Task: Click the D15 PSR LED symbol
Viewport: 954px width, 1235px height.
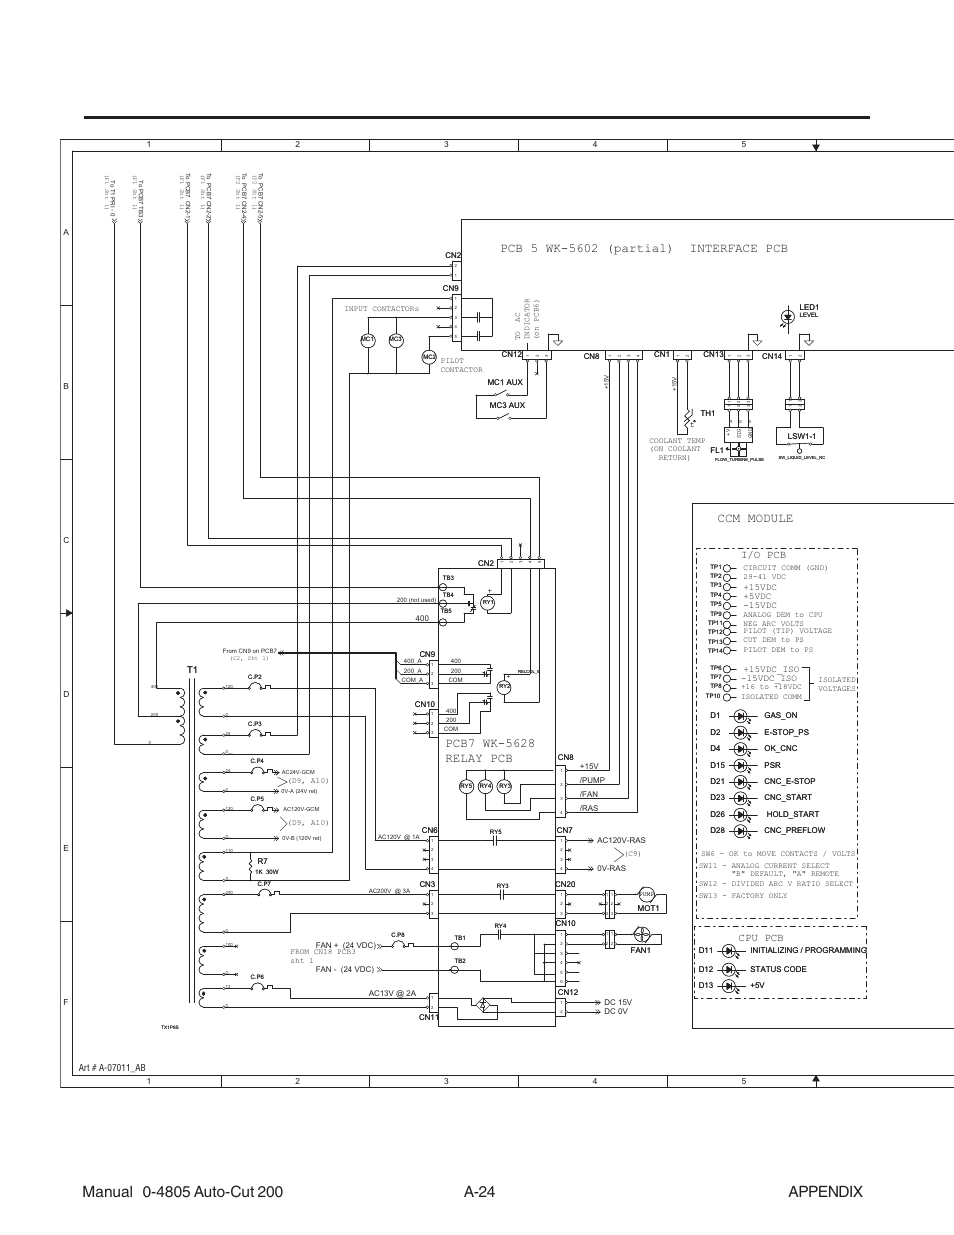Action: [742, 765]
